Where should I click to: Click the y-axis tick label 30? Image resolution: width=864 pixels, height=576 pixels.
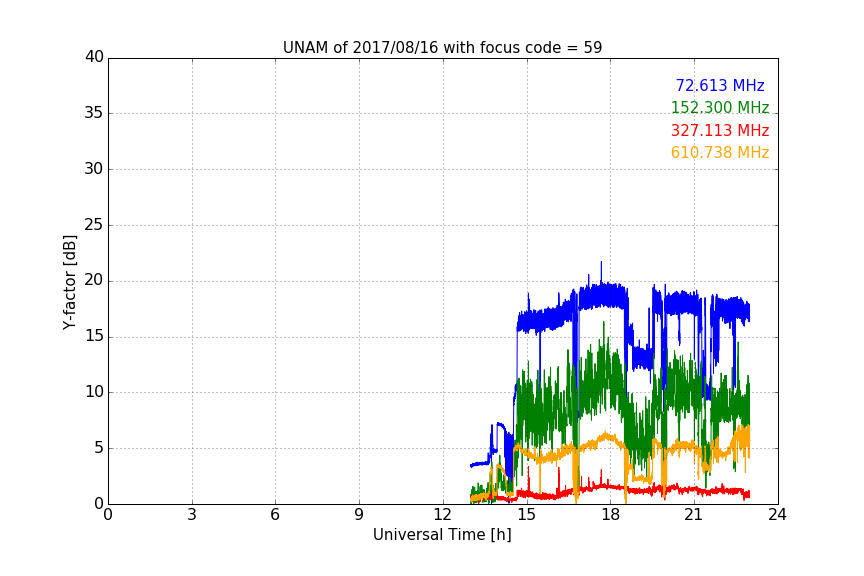pos(94,169)
